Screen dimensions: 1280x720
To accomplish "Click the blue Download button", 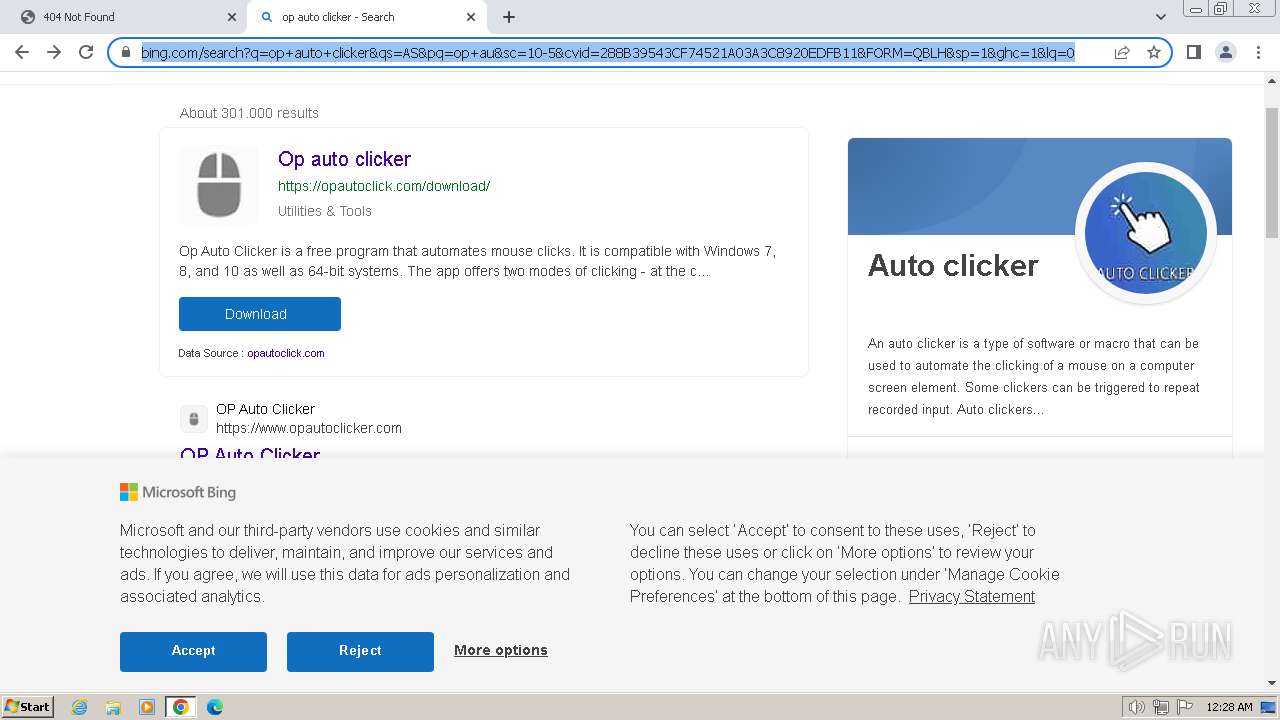I will point(260,314).
